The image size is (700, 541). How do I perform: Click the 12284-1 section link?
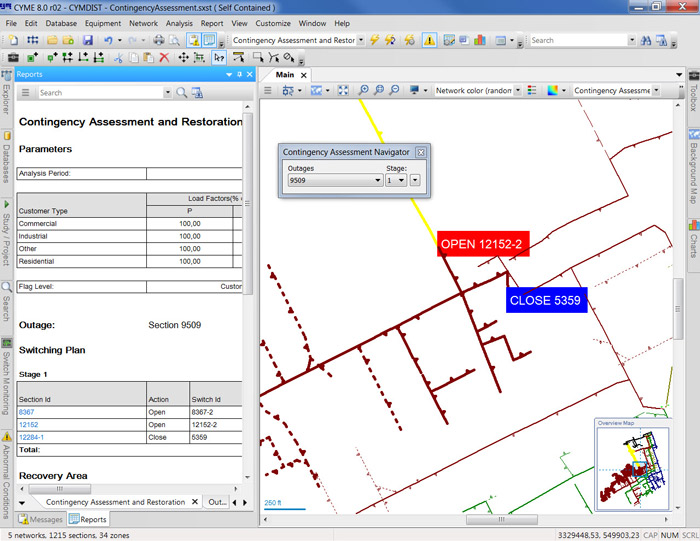pos(32,437)
